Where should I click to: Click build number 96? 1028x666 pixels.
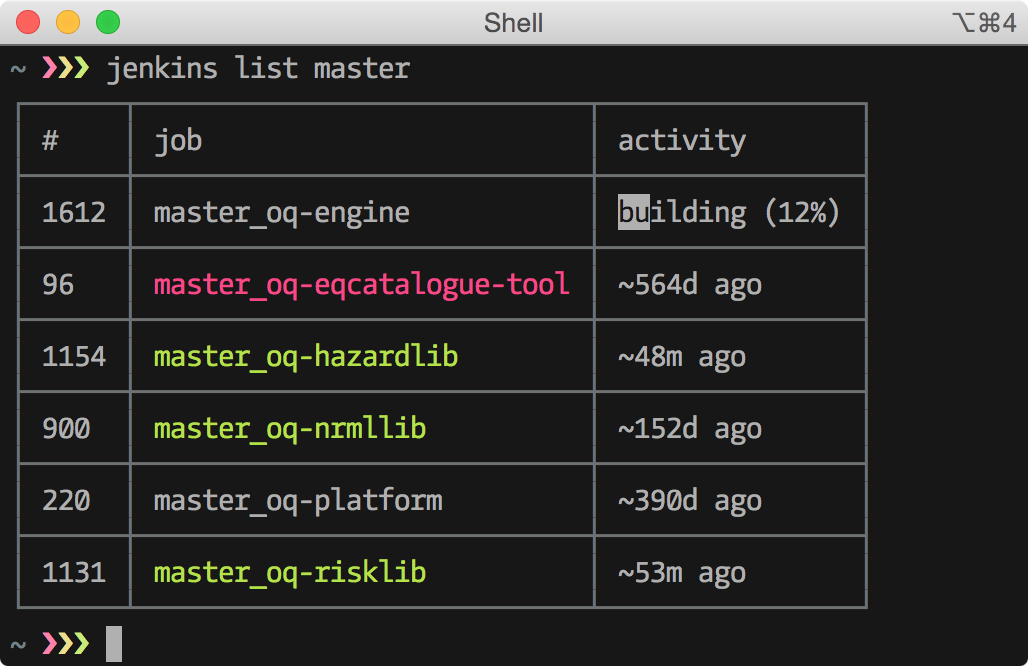[58, 284]
